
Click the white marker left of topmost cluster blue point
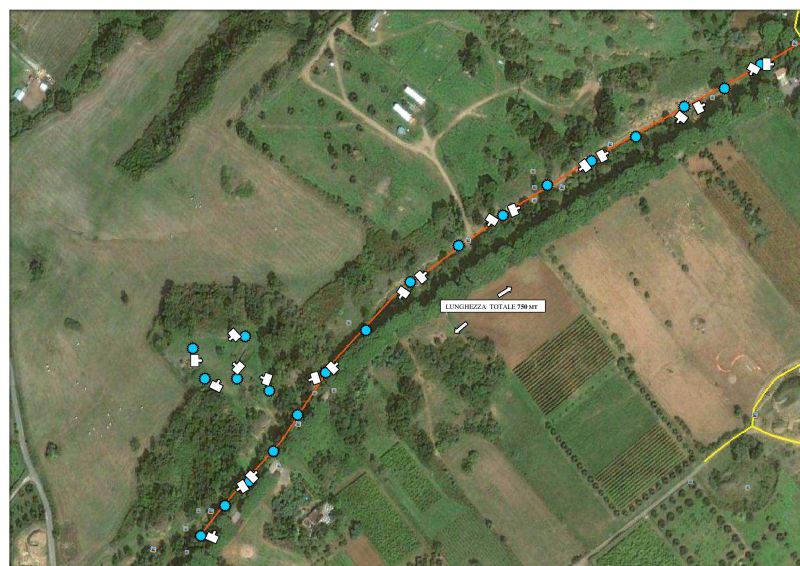(x=234, y=335)
